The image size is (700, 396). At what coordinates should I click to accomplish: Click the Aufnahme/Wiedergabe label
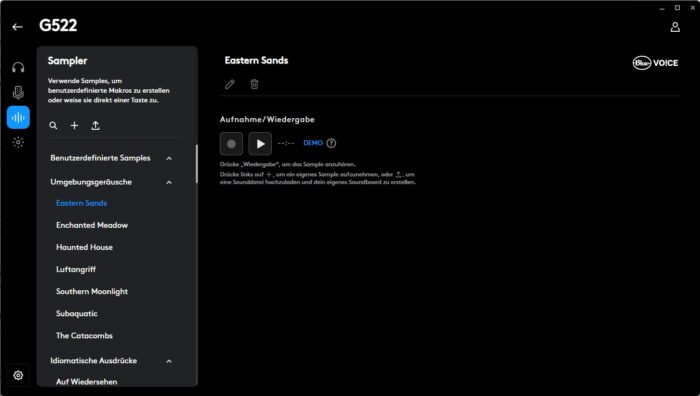pyautogui.click(x=267, y=120)
